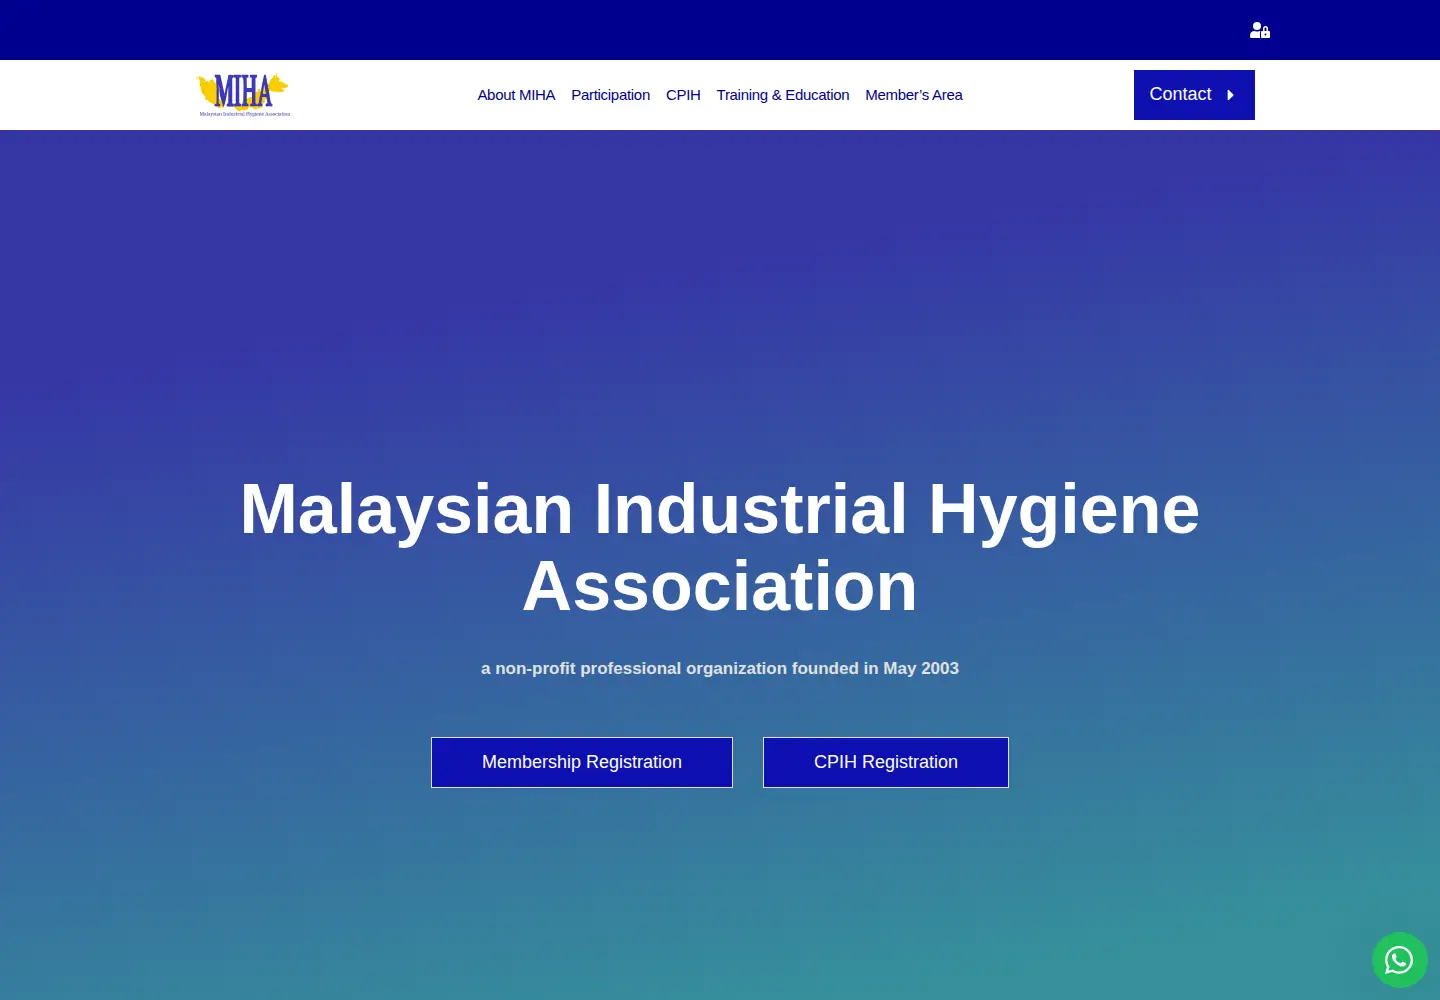The image size is (1440, 1000).
Task: Start Membership Registration
Action: click(582, 762)
